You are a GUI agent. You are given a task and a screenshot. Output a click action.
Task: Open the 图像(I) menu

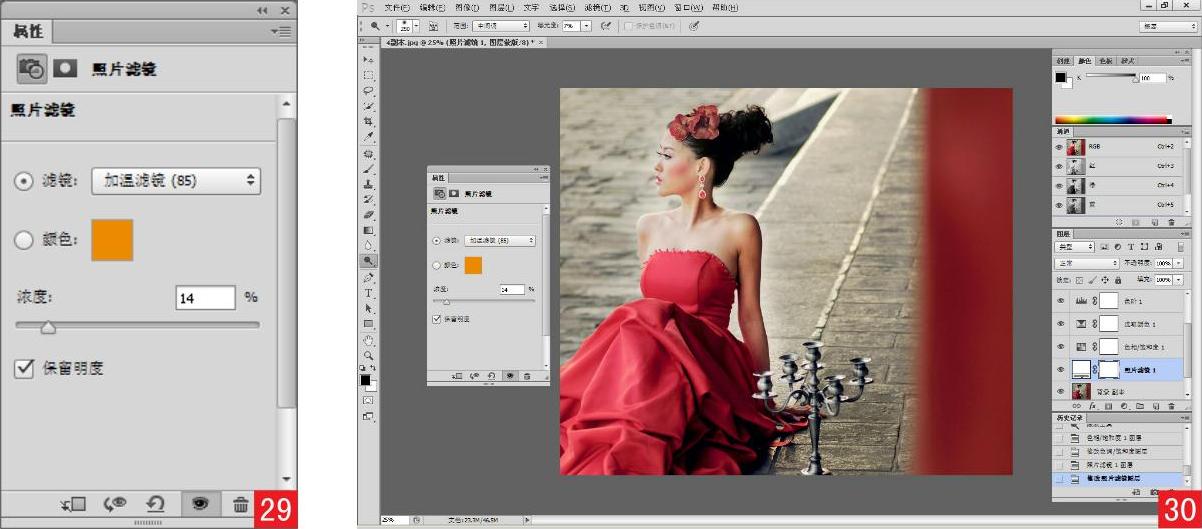pyautogui.click(x=465, y=7)
